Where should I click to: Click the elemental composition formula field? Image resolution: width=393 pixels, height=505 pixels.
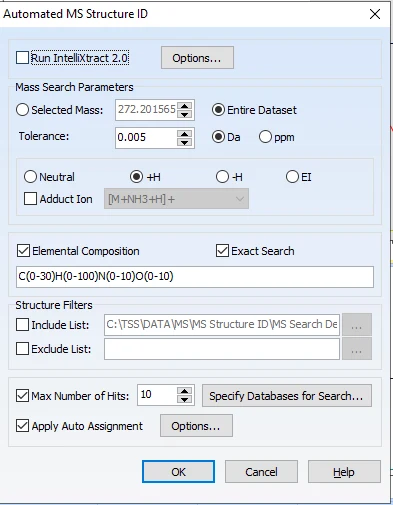pyautogui.click(x=195, y=277)
